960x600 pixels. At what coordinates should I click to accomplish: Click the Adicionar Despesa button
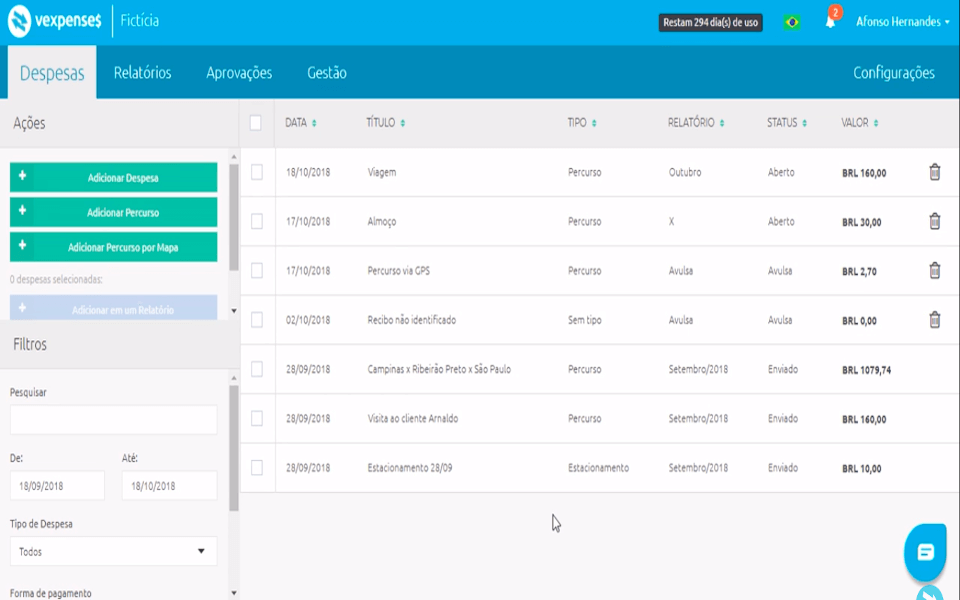pos(113,176)
